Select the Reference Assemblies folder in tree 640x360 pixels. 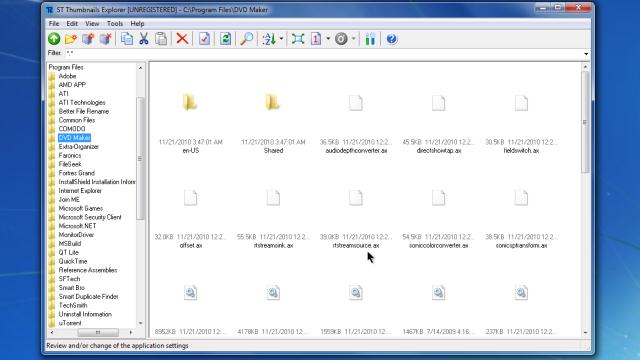point(88,271)
